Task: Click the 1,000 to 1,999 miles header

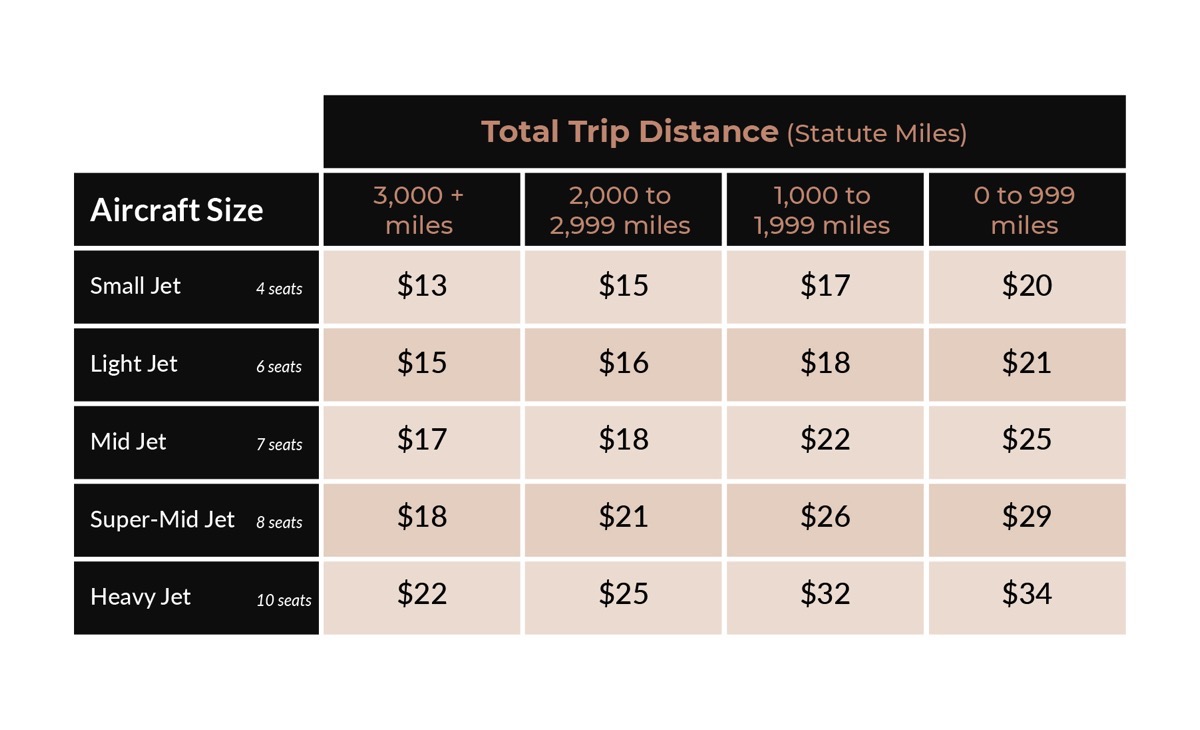Action: pos(825,210)
